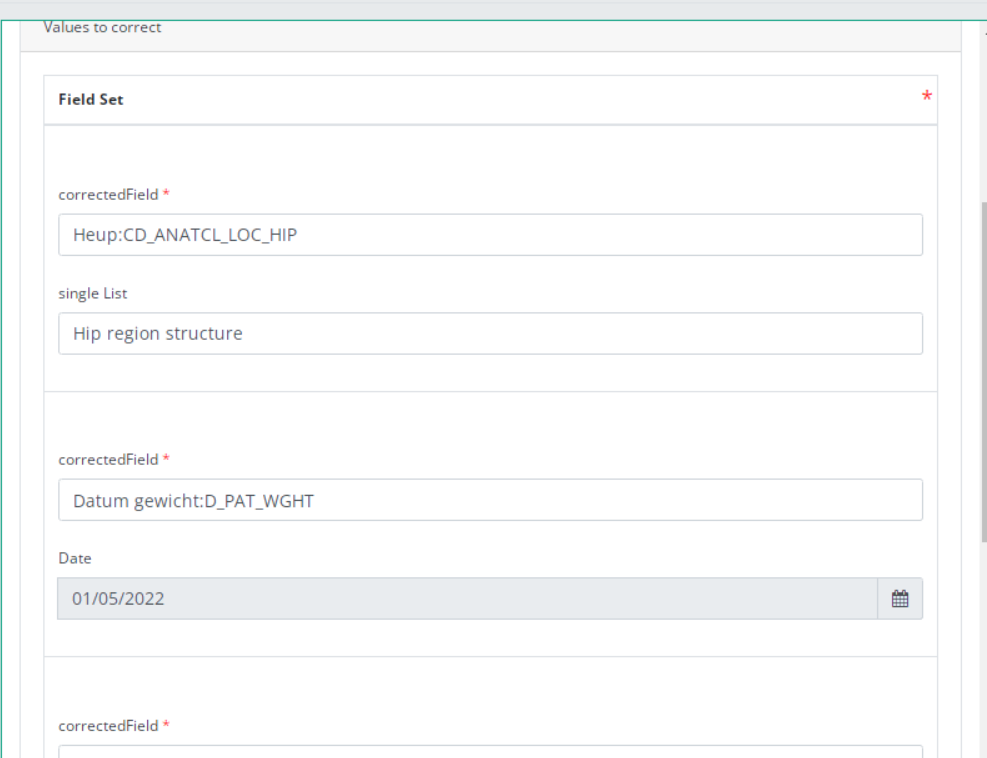
Task: Click the asterisk next to first correctedField label
Action: pyautogui.click(x=166, y=194)
